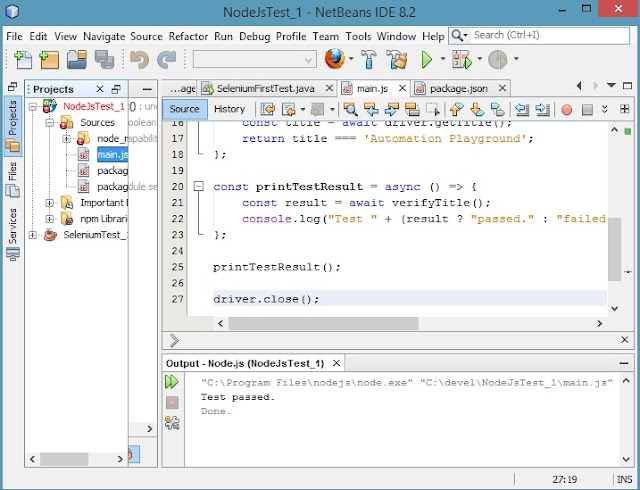Toggle Rectangular Selection mode

tap(433, 109)
